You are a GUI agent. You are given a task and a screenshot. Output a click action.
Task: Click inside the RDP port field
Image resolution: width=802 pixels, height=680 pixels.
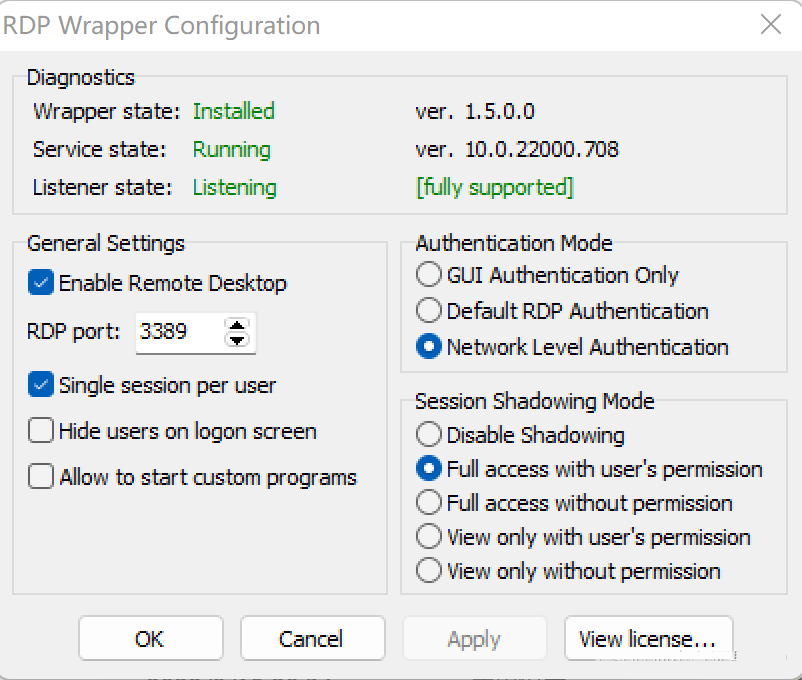pyautogui.click(x=175, y=332)
